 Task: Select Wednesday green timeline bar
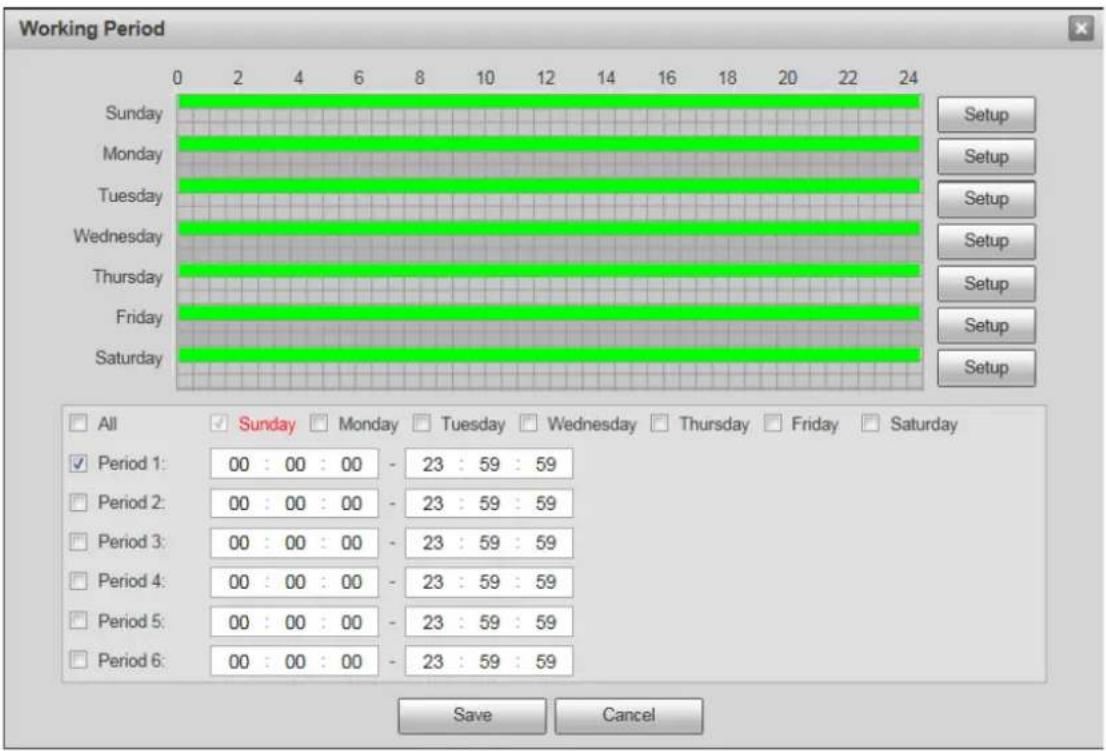tap(549, 228)
